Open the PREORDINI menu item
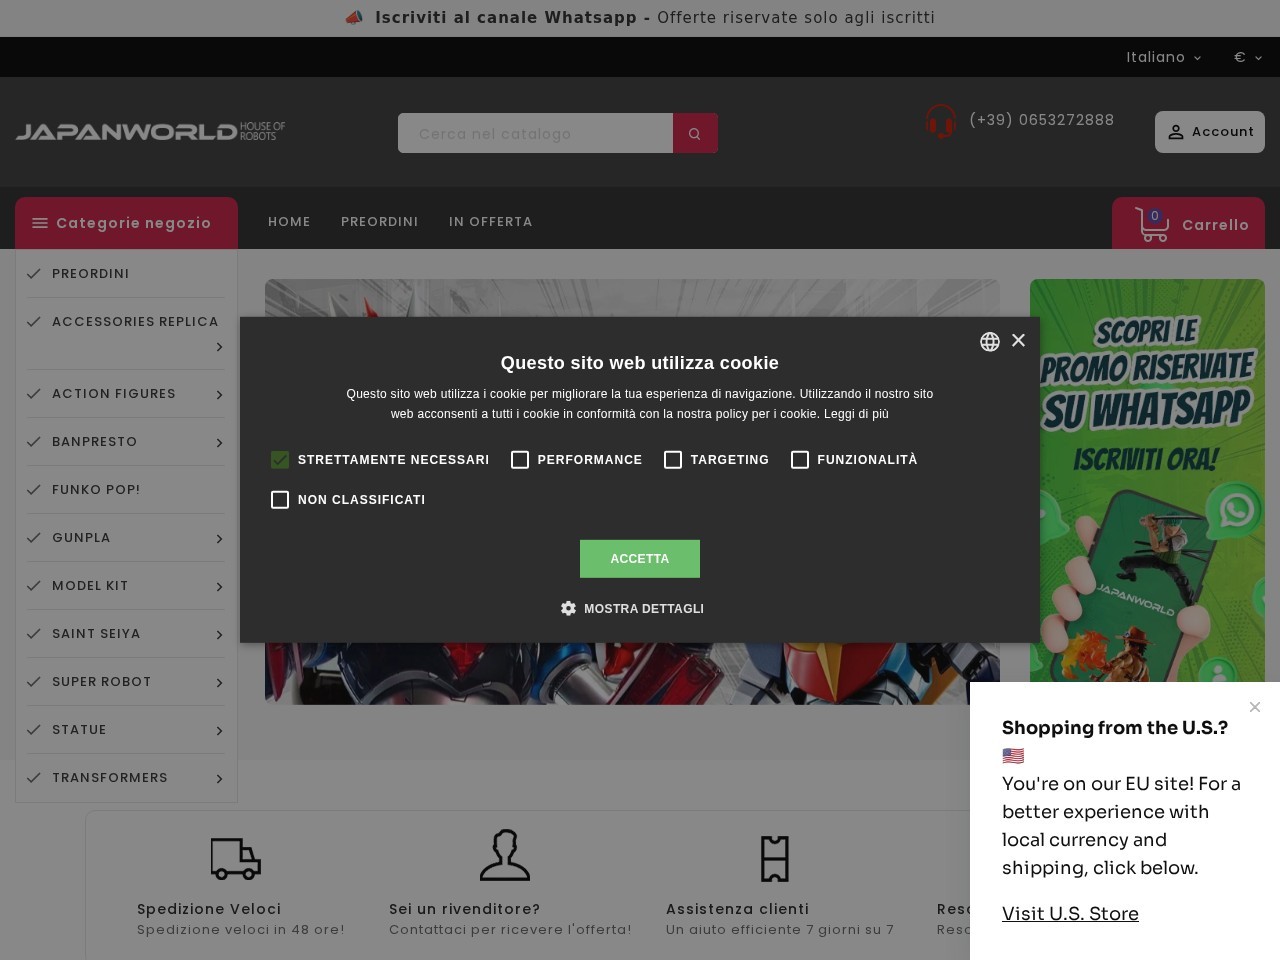The height and width of the screenshot is (960, 1280). click(x=380, y=222)
